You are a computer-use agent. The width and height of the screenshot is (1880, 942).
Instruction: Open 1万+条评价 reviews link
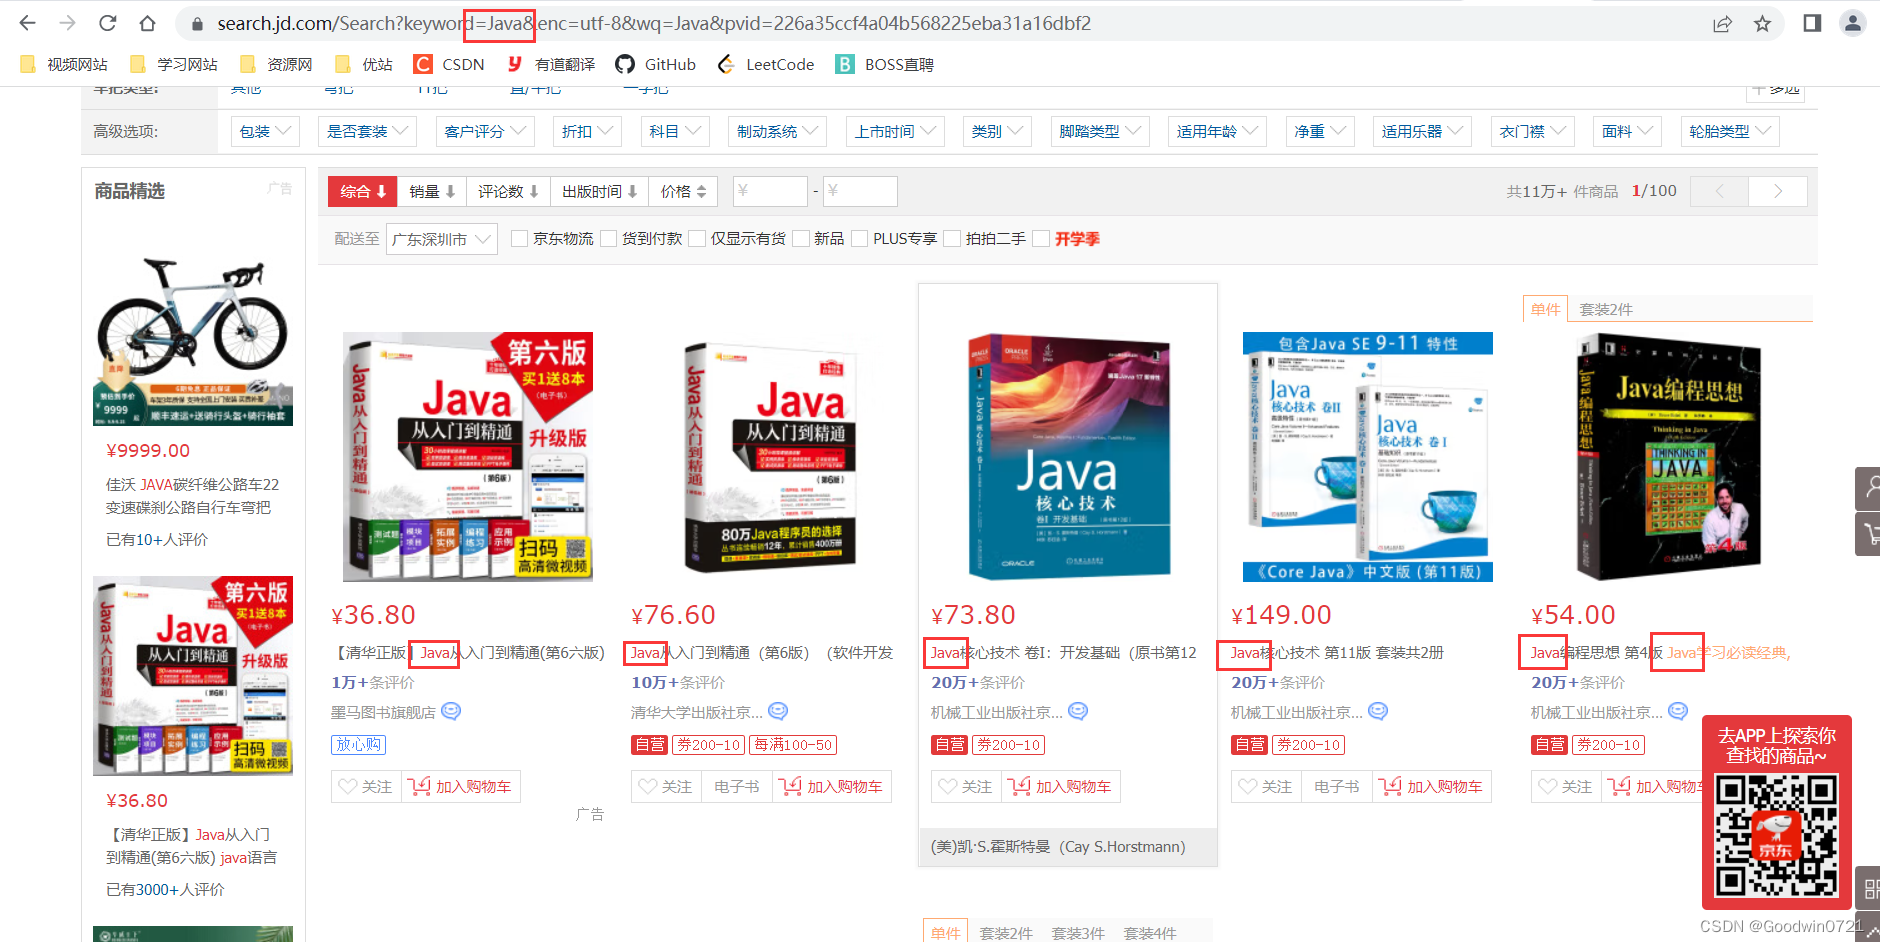(x=372, y=682)
